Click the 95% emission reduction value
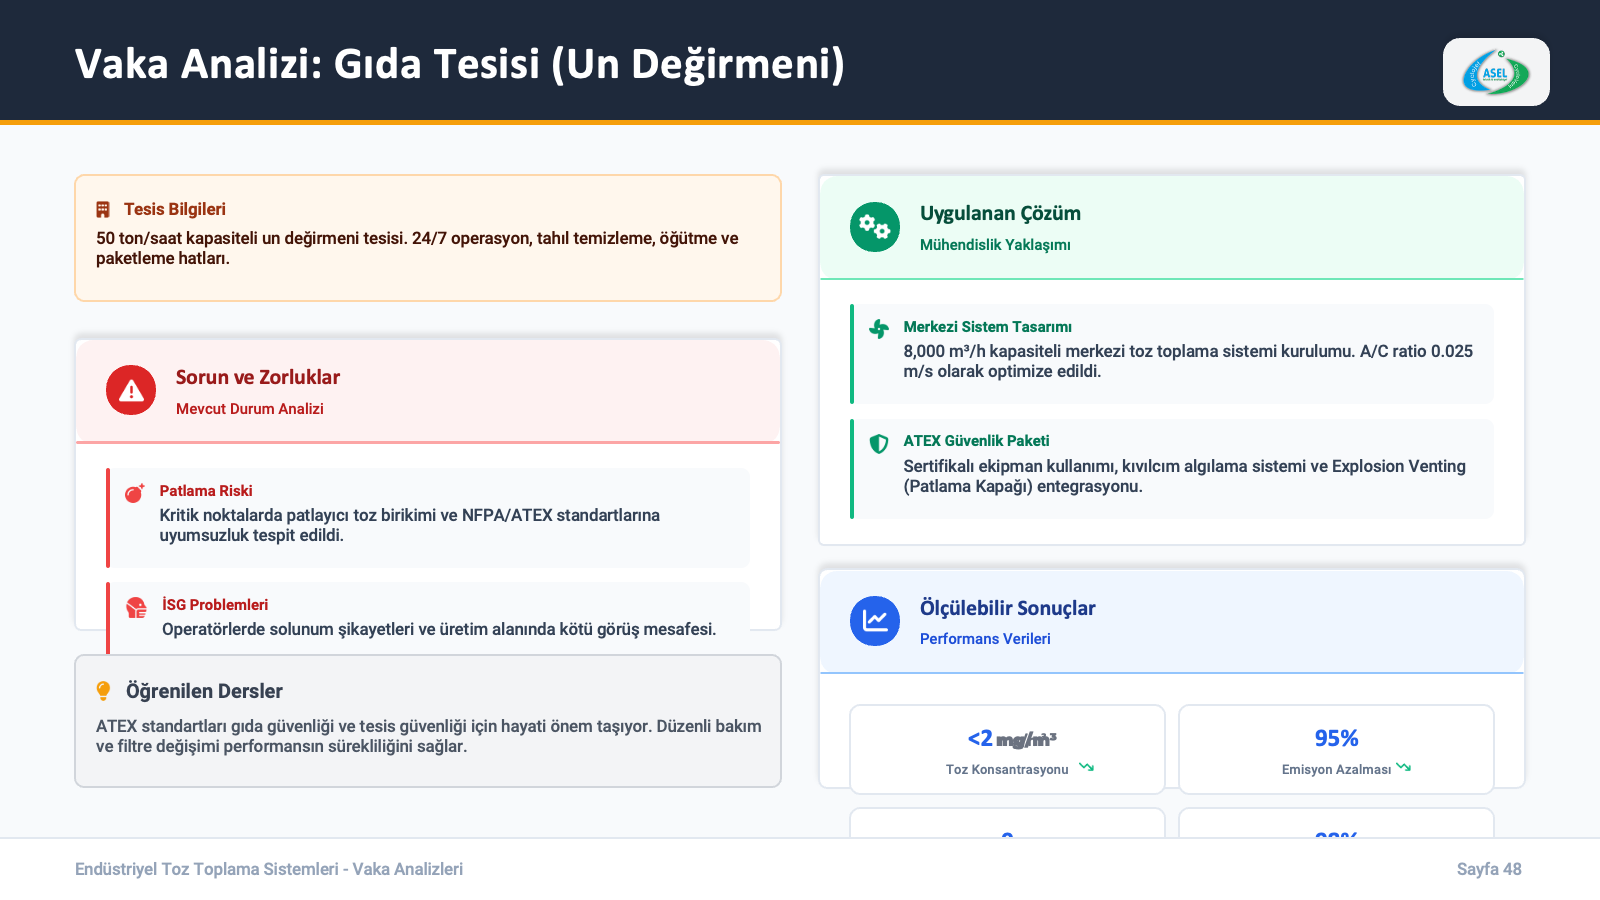 pyautogui.click(x=1336, y=738)
